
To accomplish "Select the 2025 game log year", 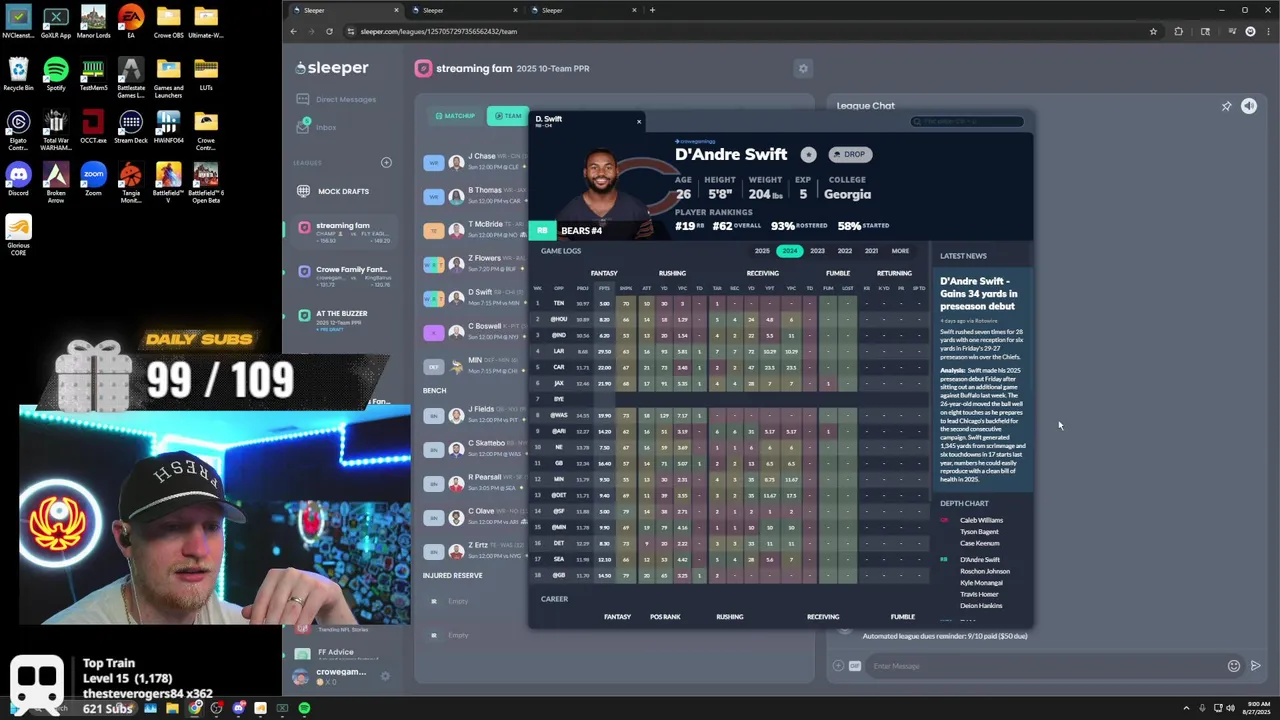I will click(x=762, y=251).
